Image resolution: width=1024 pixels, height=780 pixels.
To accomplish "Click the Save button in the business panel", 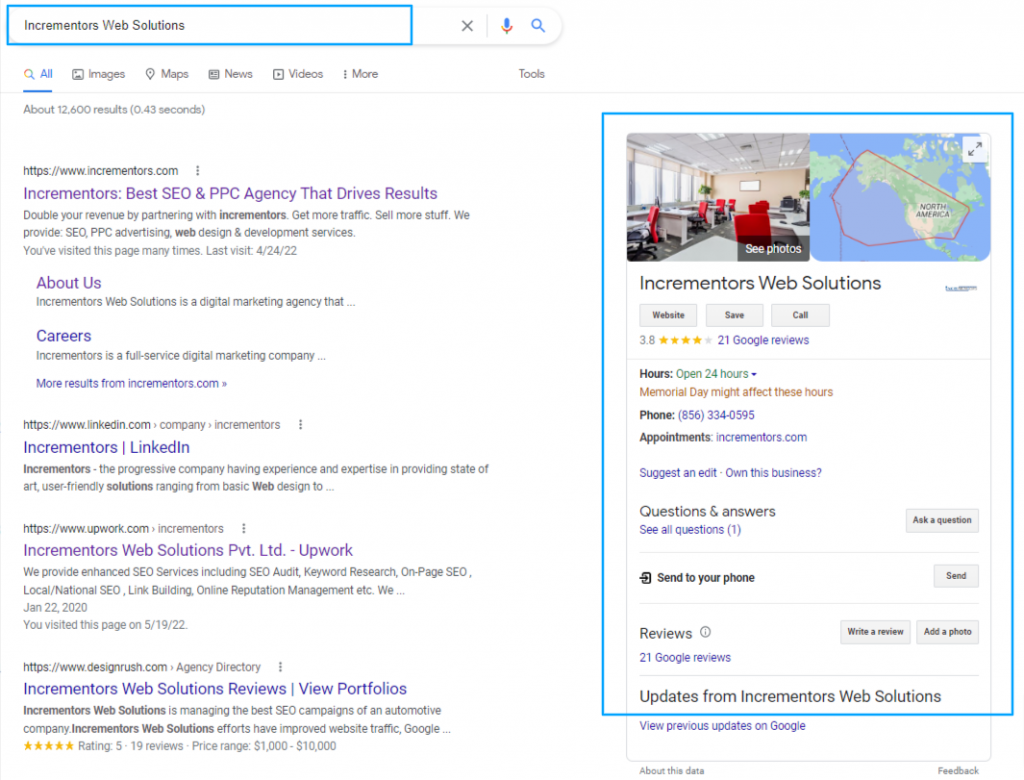I will click(x=734, y=315).
